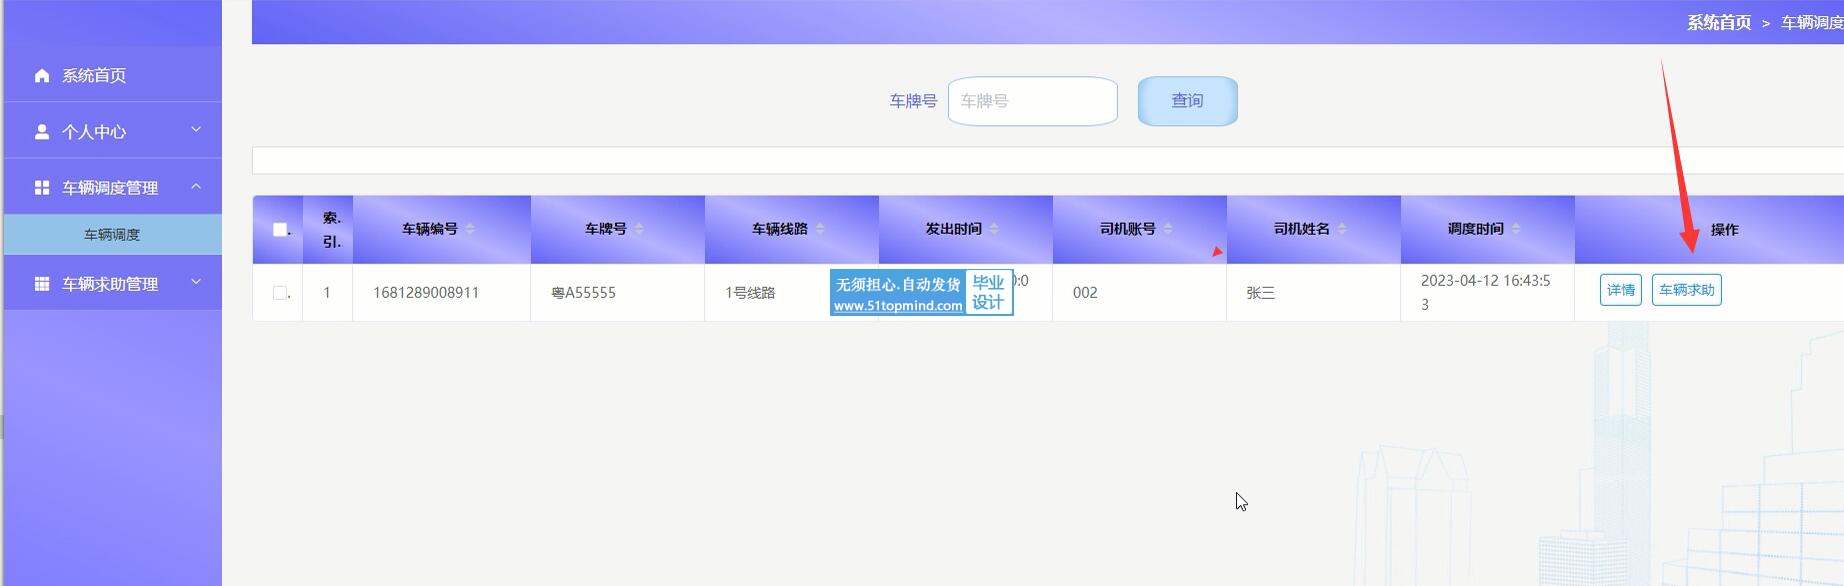This screenshot has height=586, width=1844.
Task: Click the grid icon beside 车辆调度管理
Action: point(42,188)
